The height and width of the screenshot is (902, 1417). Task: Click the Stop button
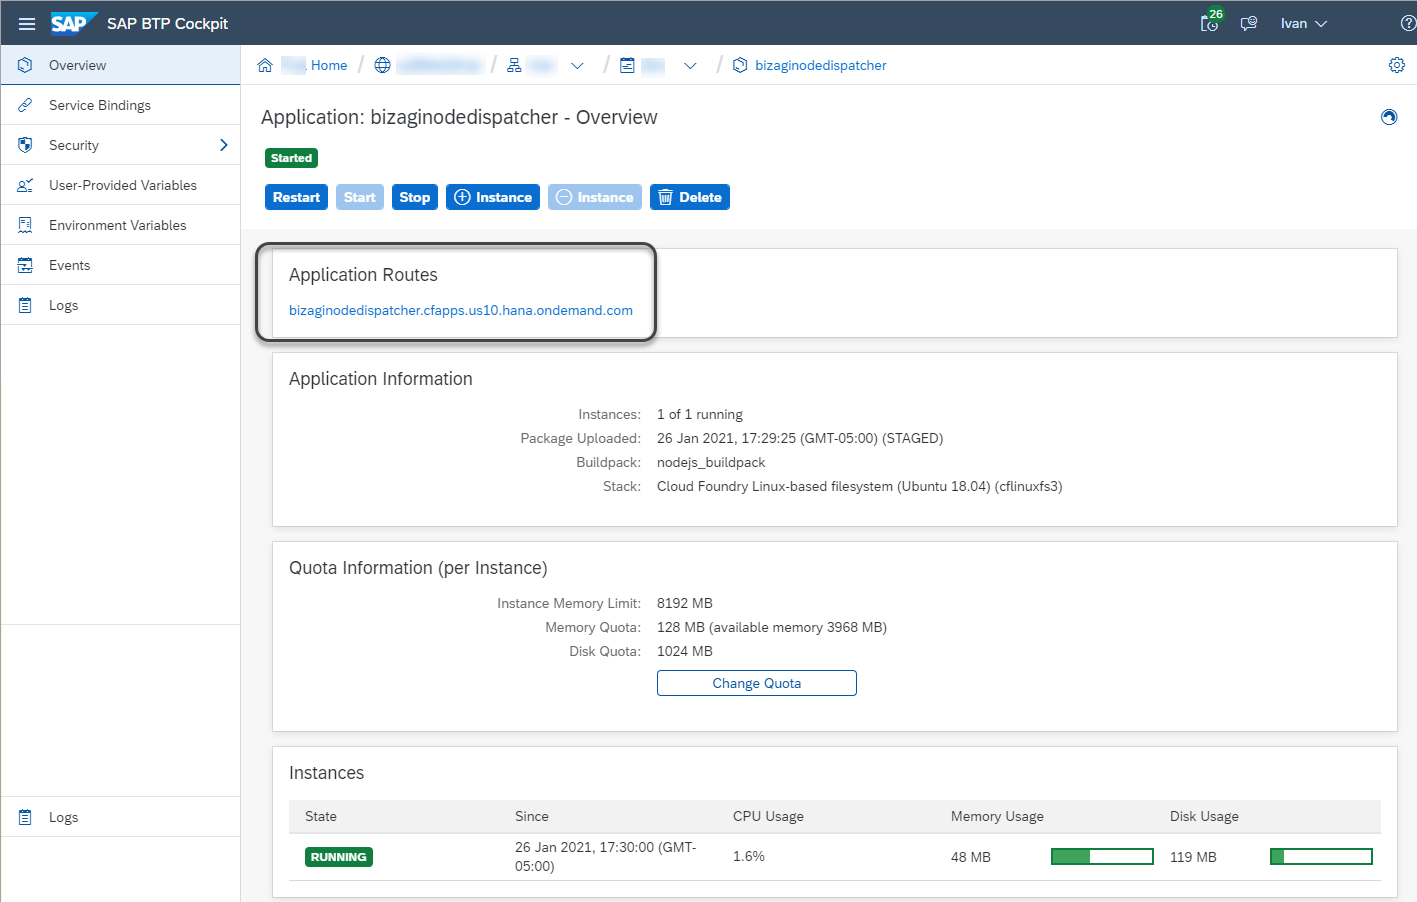click(x=415, y=197)
